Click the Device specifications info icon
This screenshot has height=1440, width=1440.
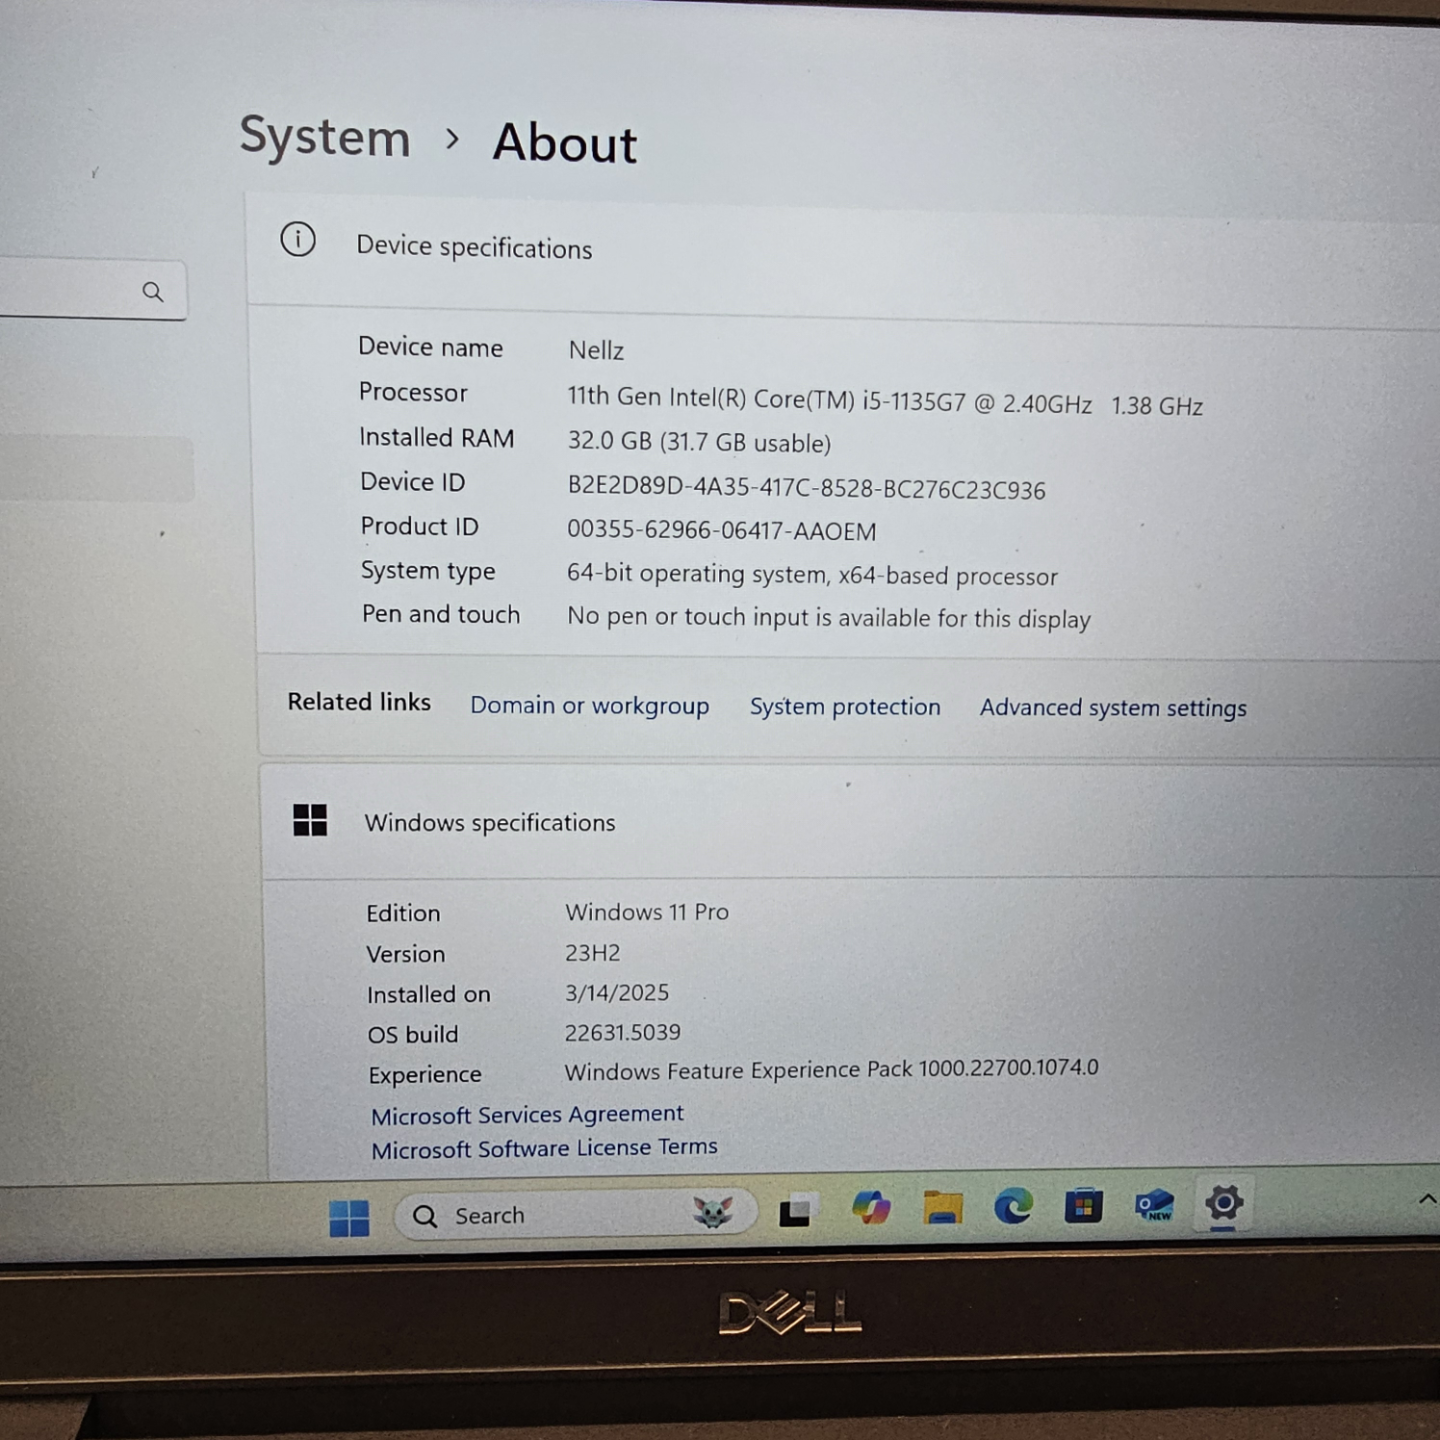coord(298,240)
